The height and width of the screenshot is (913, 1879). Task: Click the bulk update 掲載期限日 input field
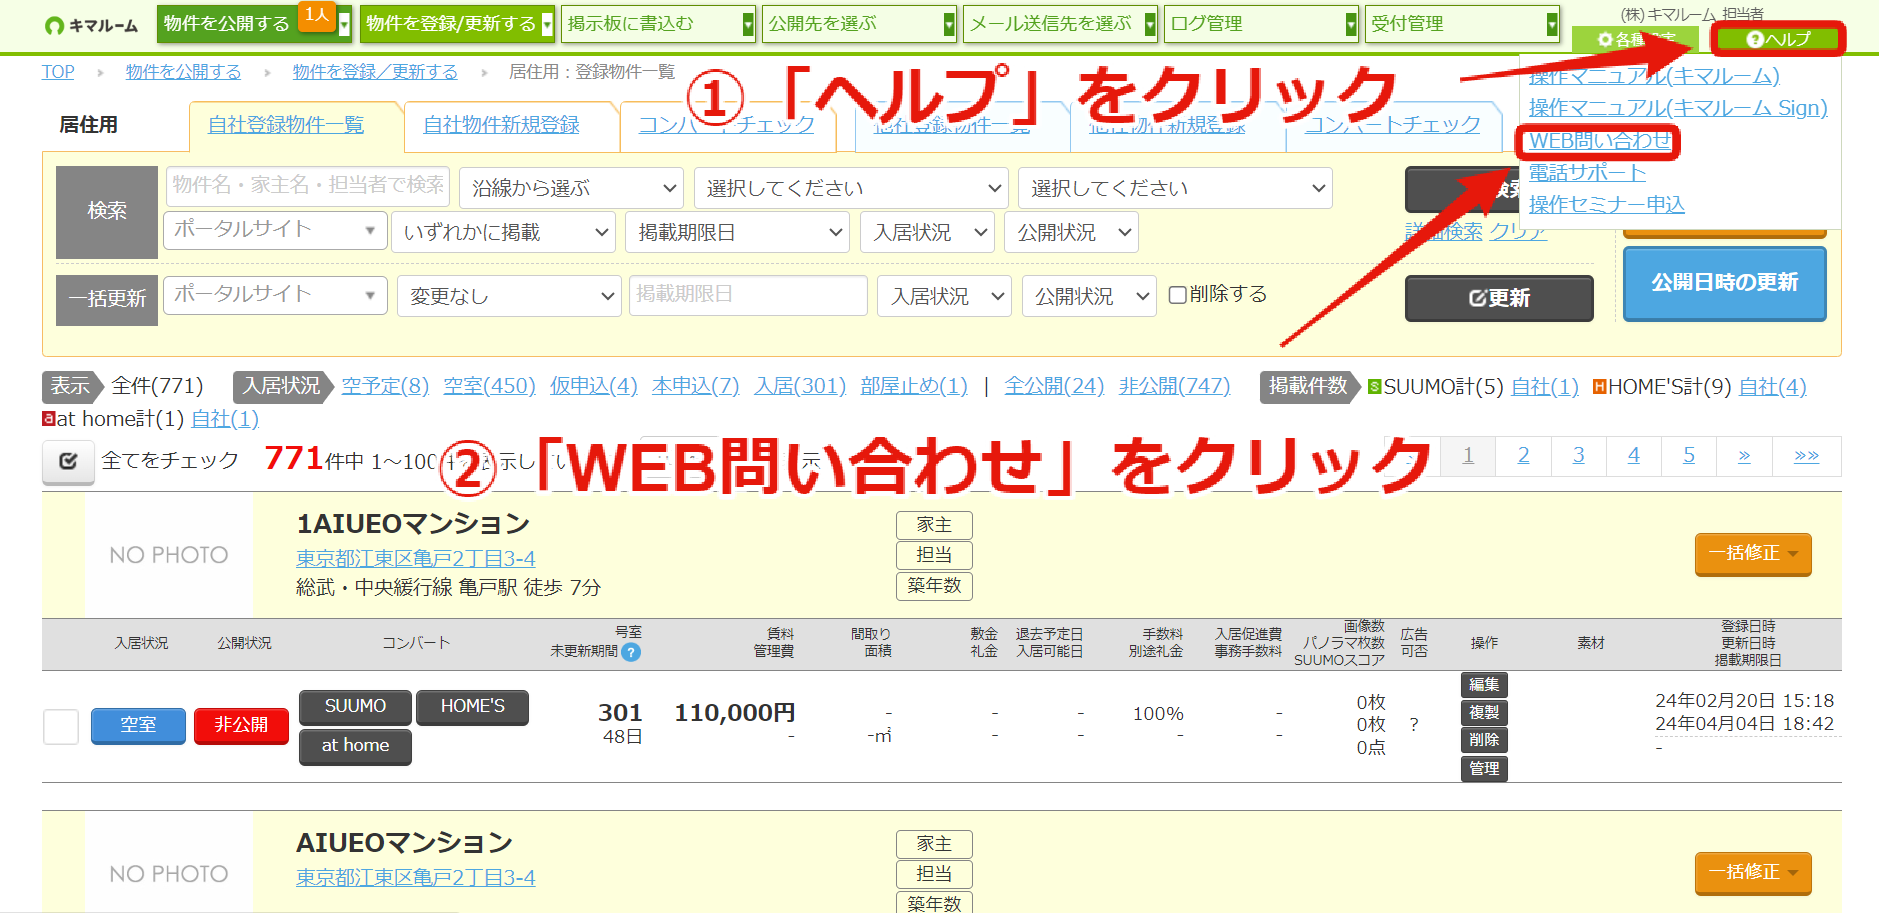click(748, 295)
